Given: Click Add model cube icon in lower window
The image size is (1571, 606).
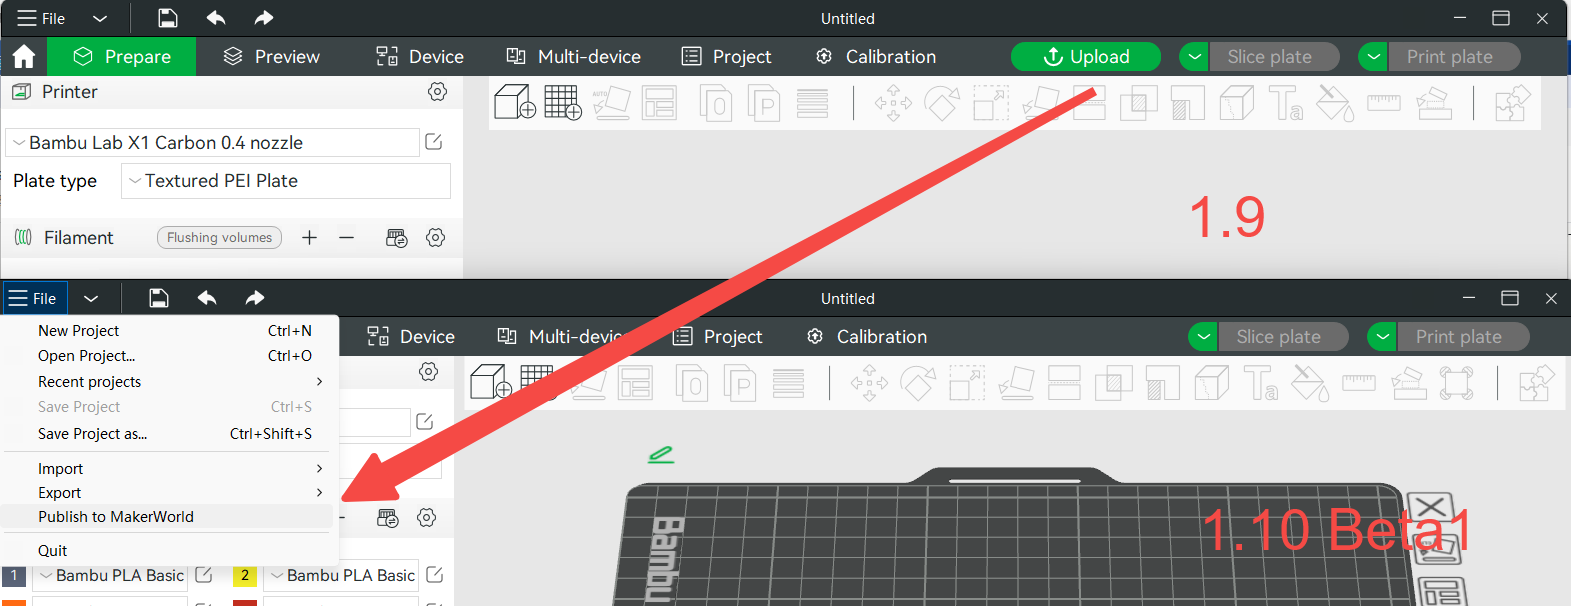Looking at the screenshot, I should click(x=490, y=382).
